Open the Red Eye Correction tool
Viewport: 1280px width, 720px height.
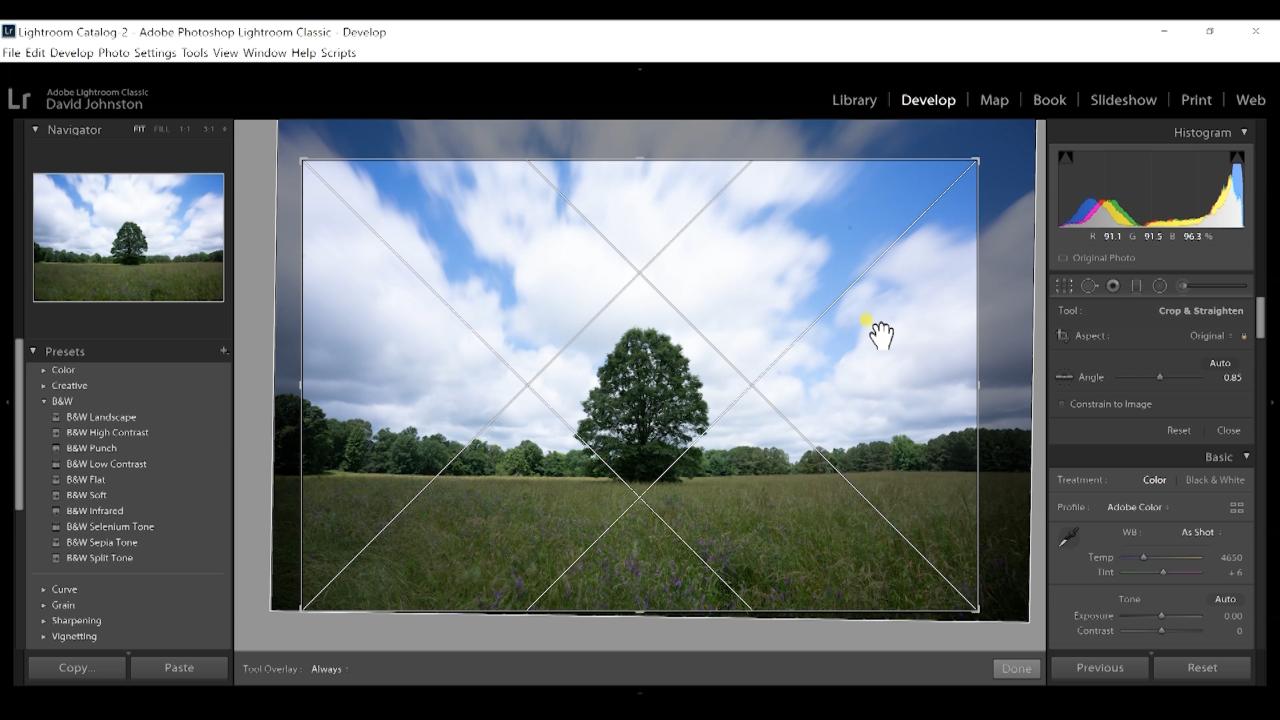click(x=1112, y=285)
